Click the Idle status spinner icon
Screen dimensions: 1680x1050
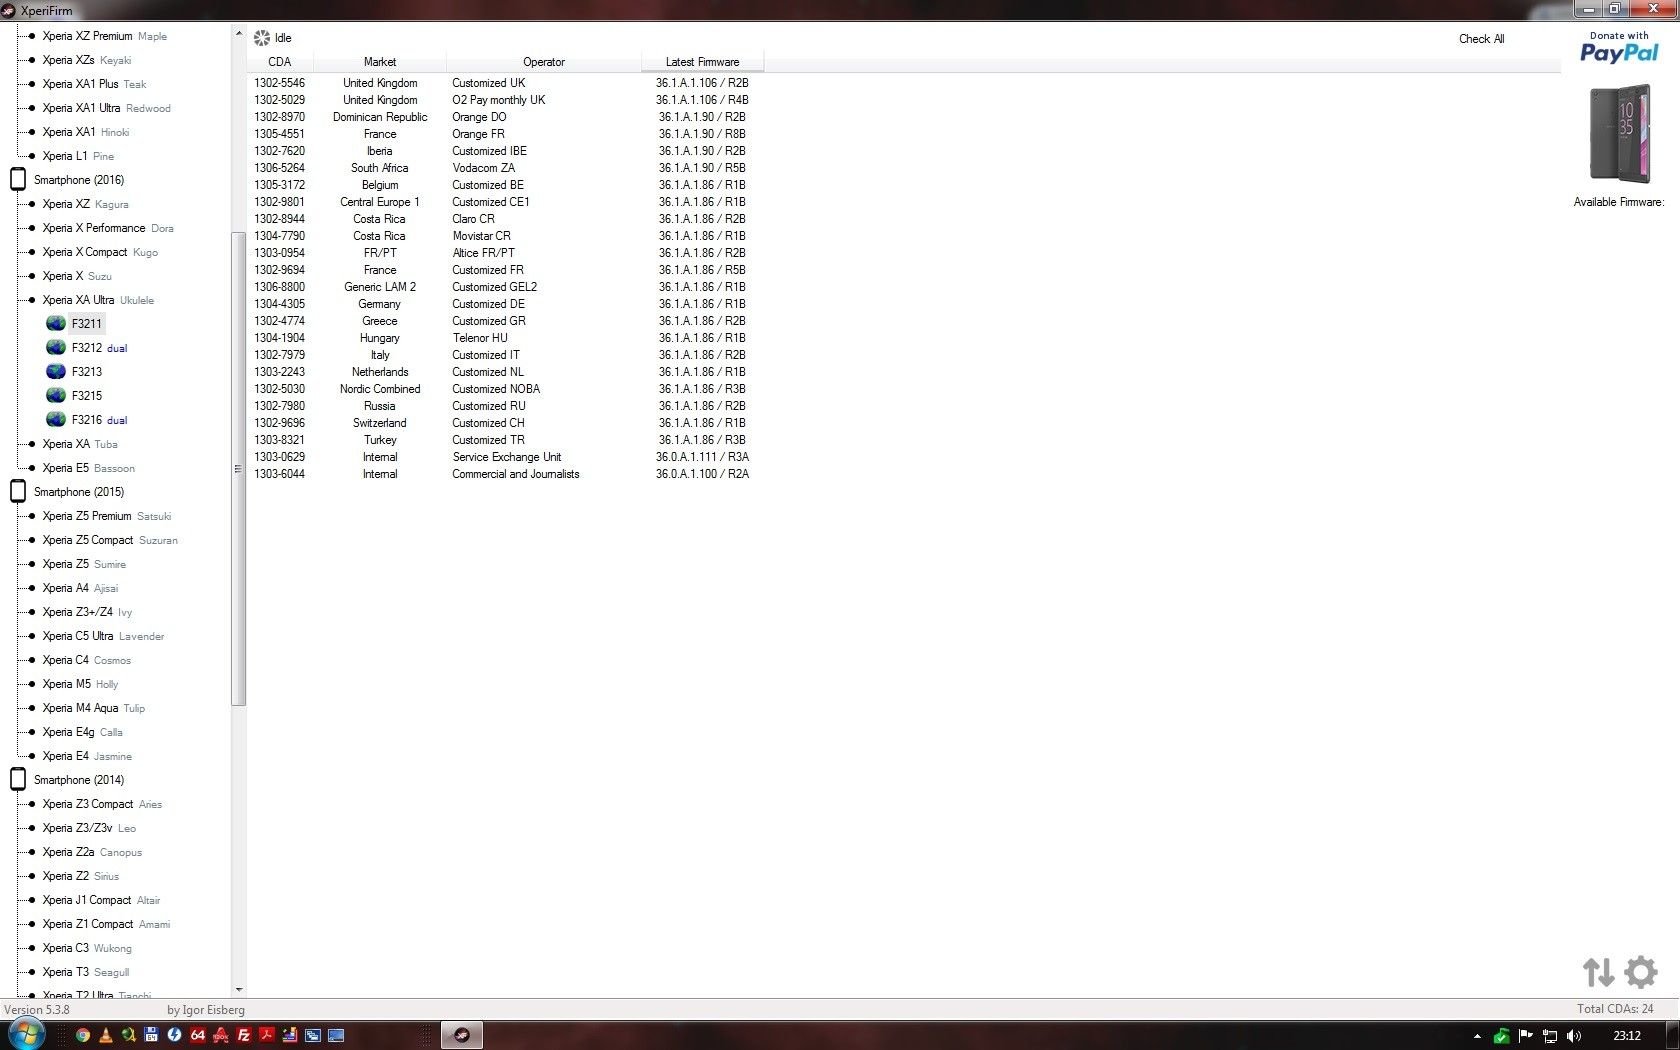[261, 38]
